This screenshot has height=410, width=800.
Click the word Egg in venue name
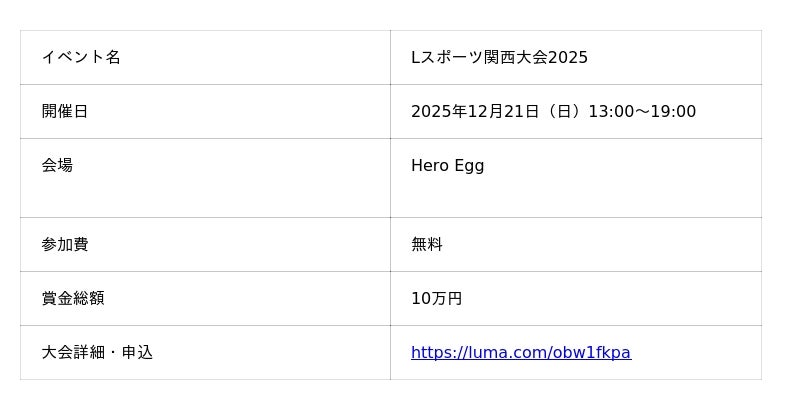click(x=469, y=166)
